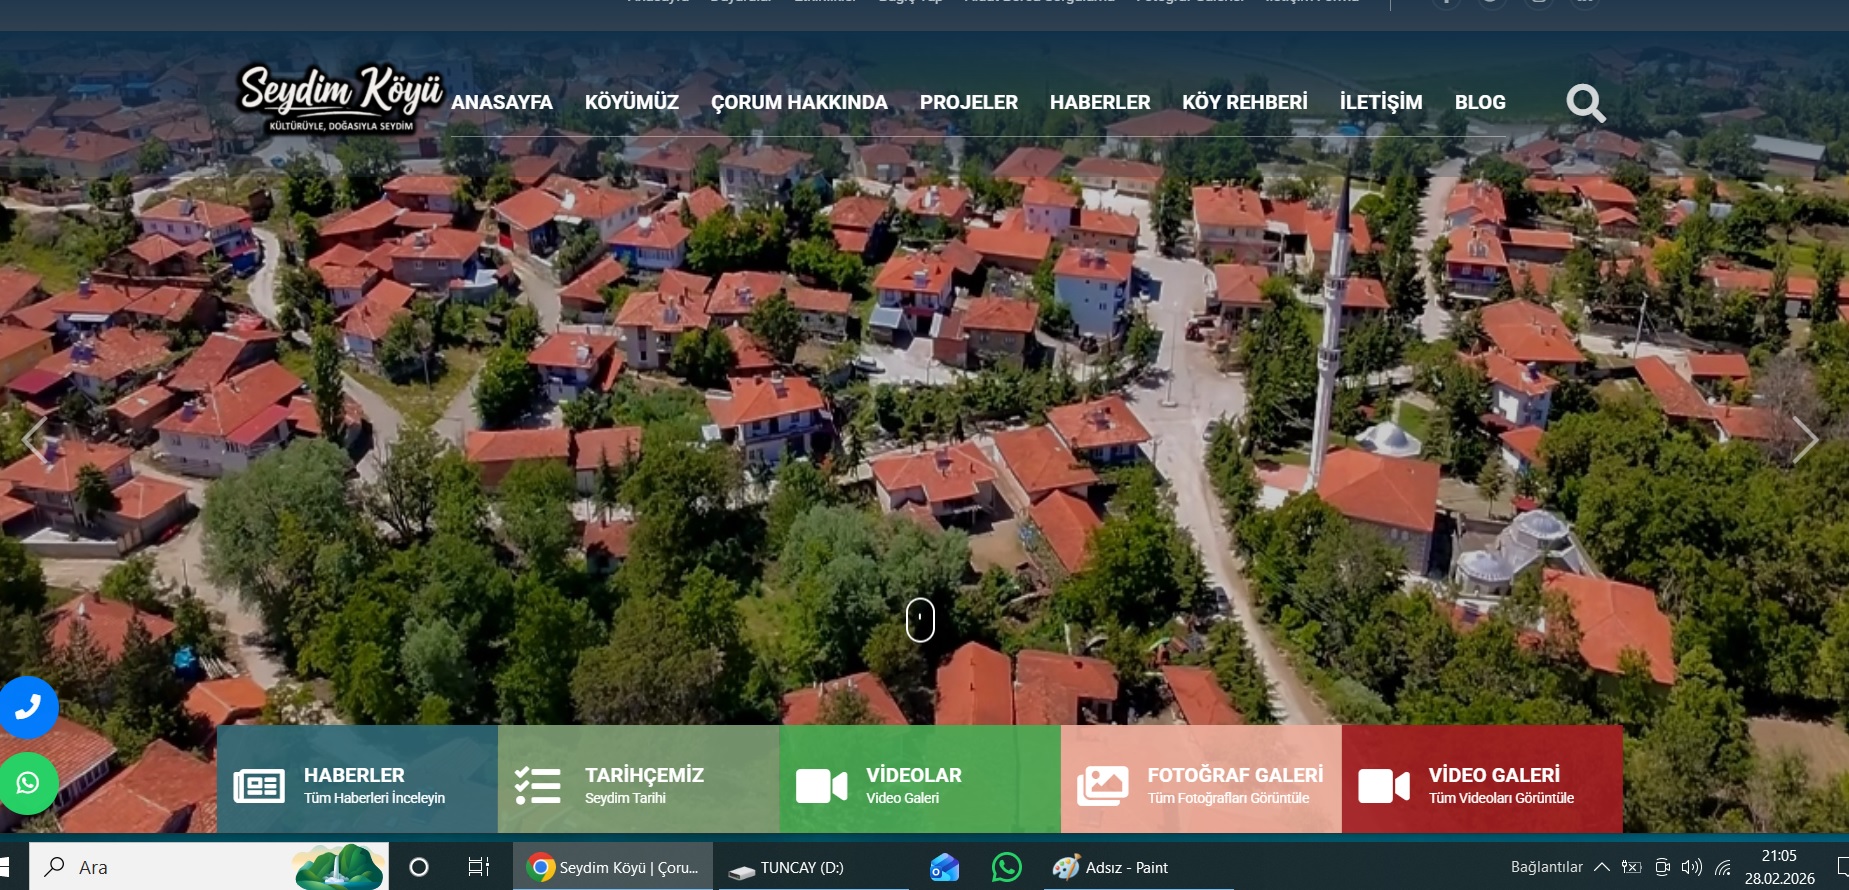
Task: Click the volume speaker tray icon
Action: 1691,867
